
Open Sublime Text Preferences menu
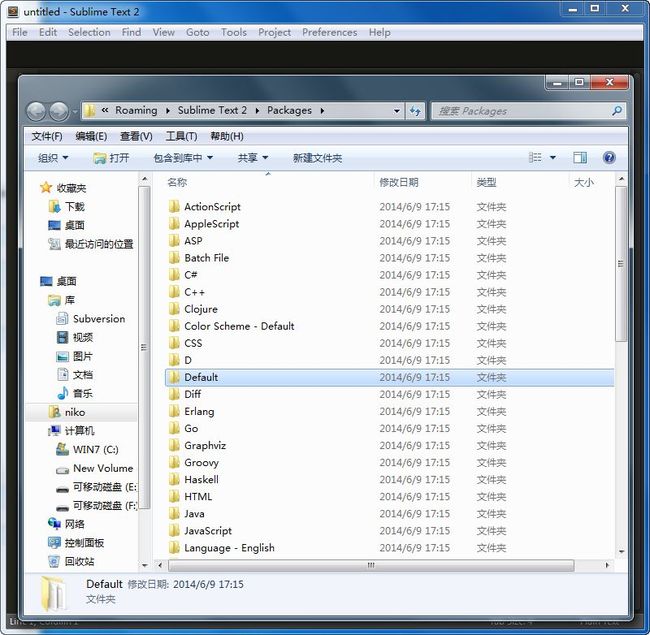(330, 32)
